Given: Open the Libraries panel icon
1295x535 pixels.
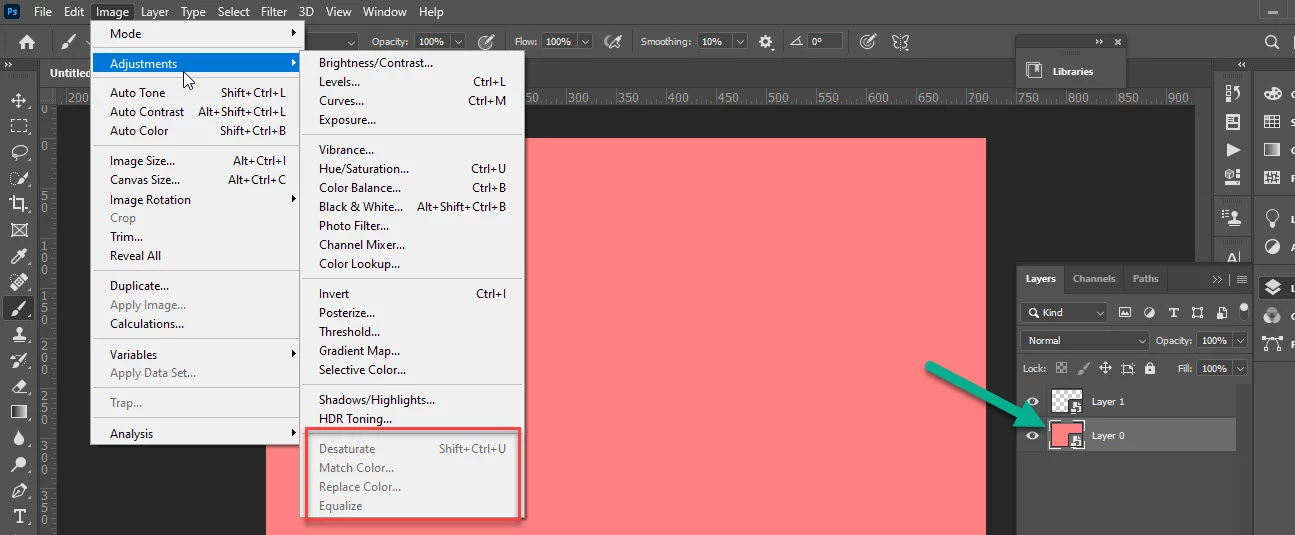Looking at the screenshot, I should (x=1034, y=71).
